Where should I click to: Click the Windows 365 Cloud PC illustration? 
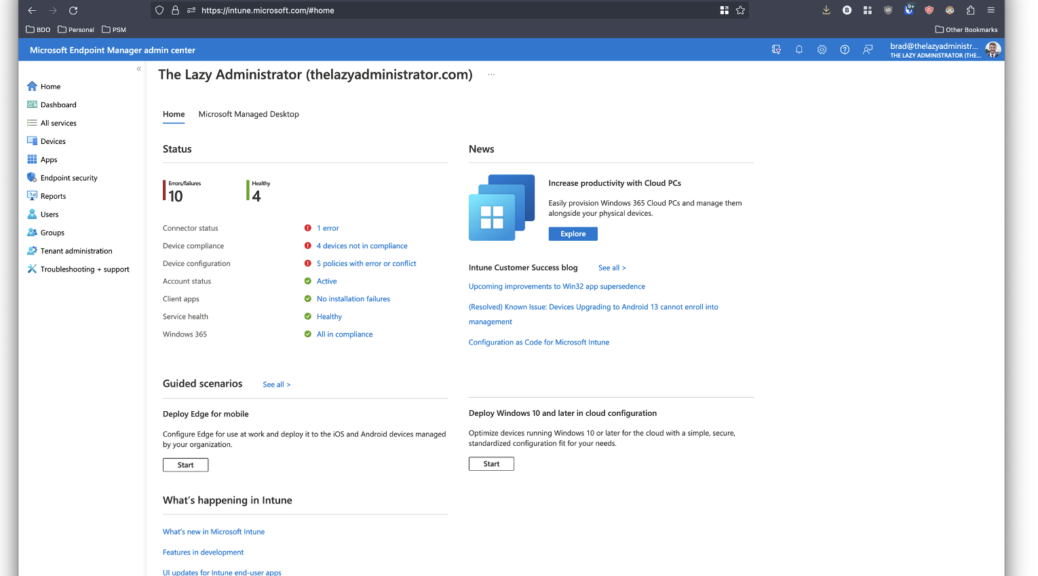point(502,207)
